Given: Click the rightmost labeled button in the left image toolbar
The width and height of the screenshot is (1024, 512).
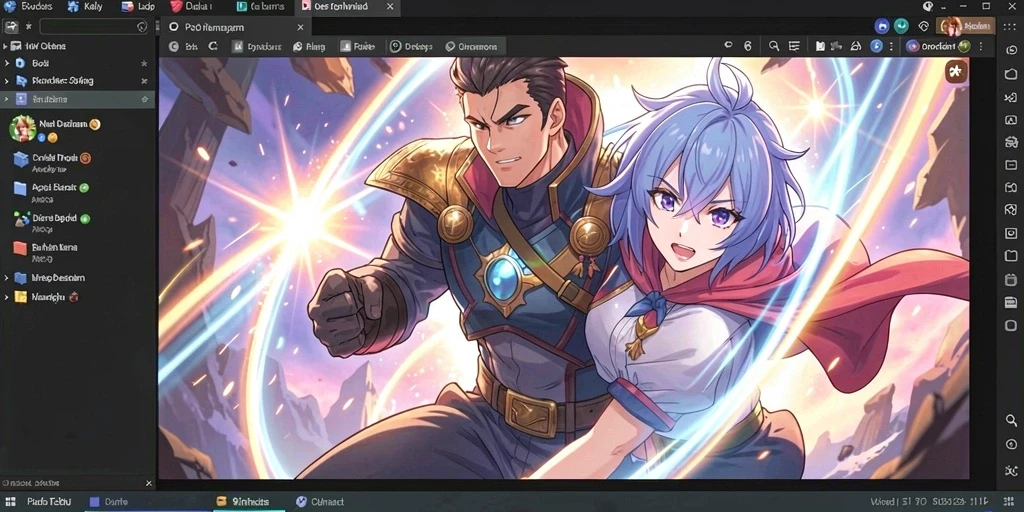Looking at the screenshot, I should point(471,46).
